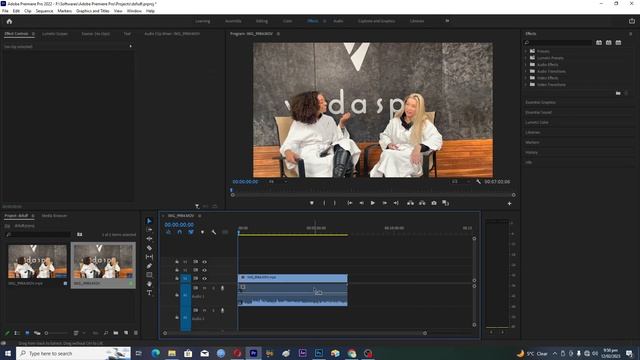
Task: Open the Essential Graphics panel
Action: [x=540, y=102]
